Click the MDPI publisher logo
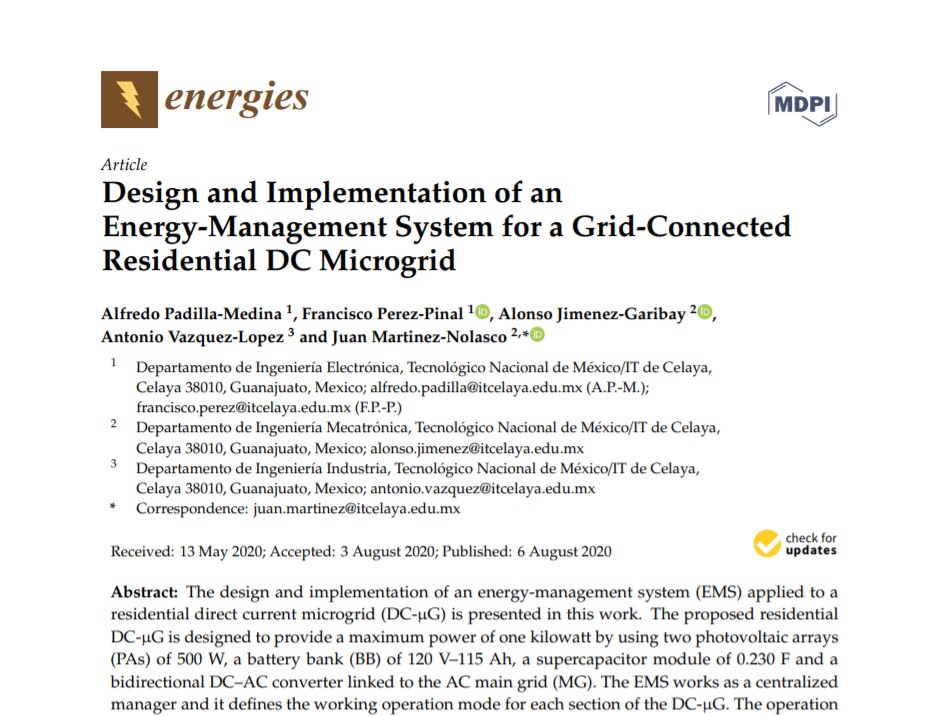The height and width of the screenshot is (716, 952). click(x=802, y=103)
